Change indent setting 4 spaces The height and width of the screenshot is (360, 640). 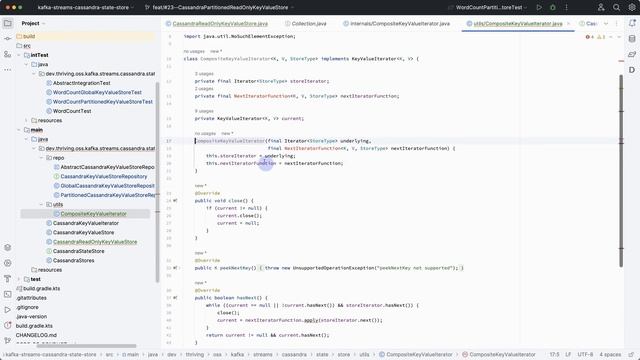pos(610,354)
